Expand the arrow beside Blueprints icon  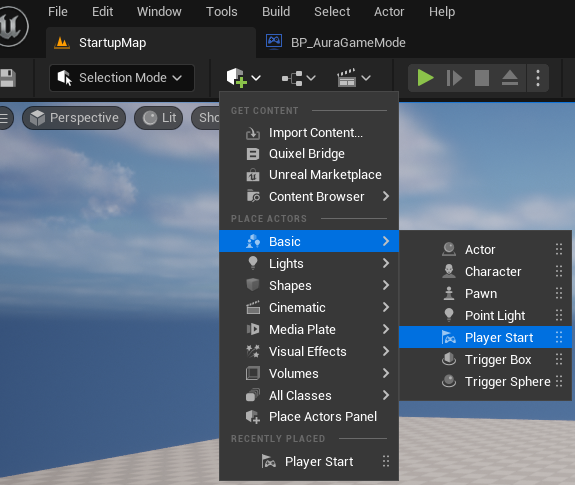[311, 78]
